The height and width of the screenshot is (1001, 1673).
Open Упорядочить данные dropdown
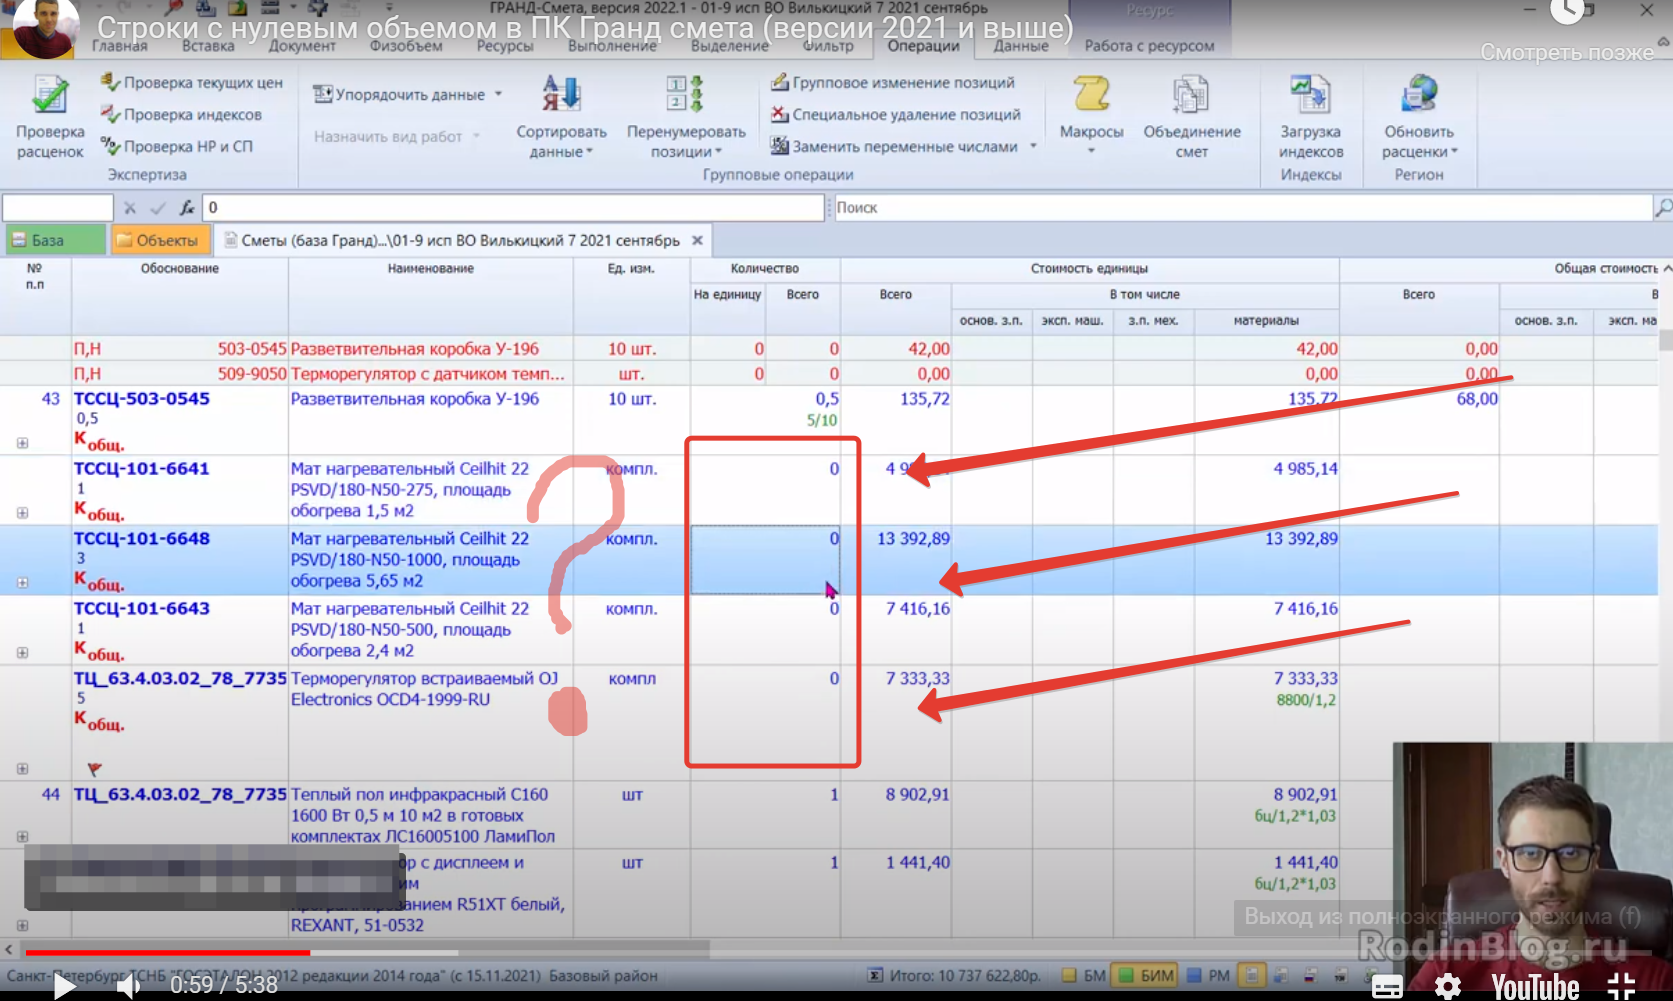click(408, 95)
